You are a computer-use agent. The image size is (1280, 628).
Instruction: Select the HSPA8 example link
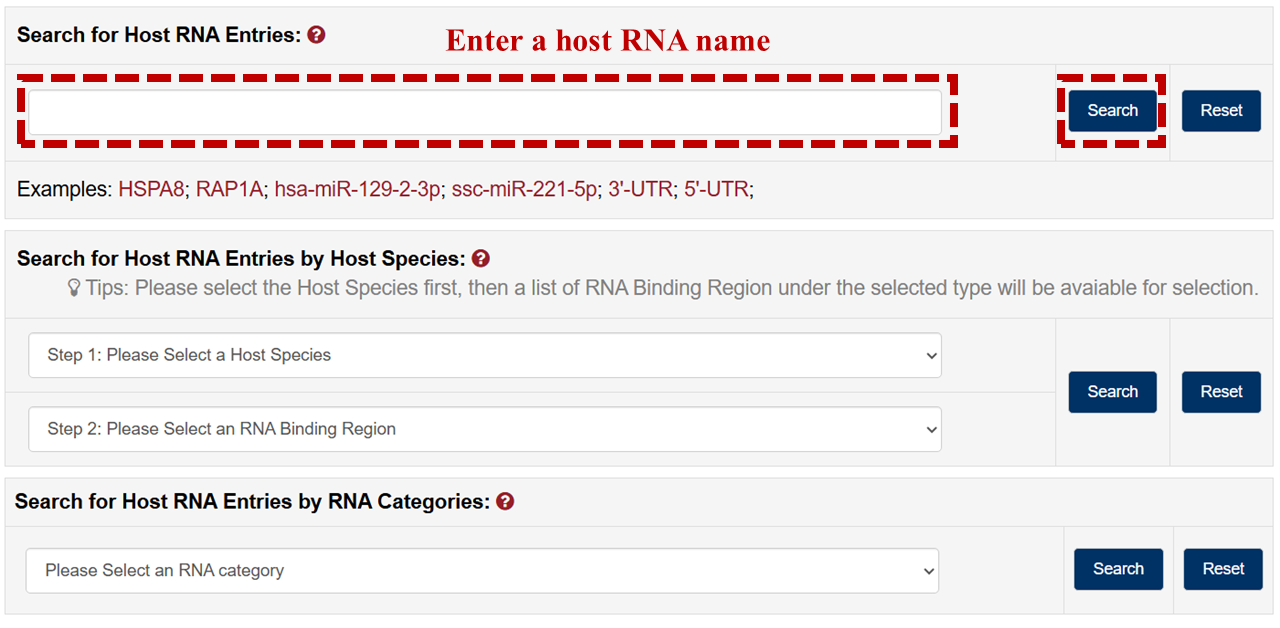pos(151,189)
